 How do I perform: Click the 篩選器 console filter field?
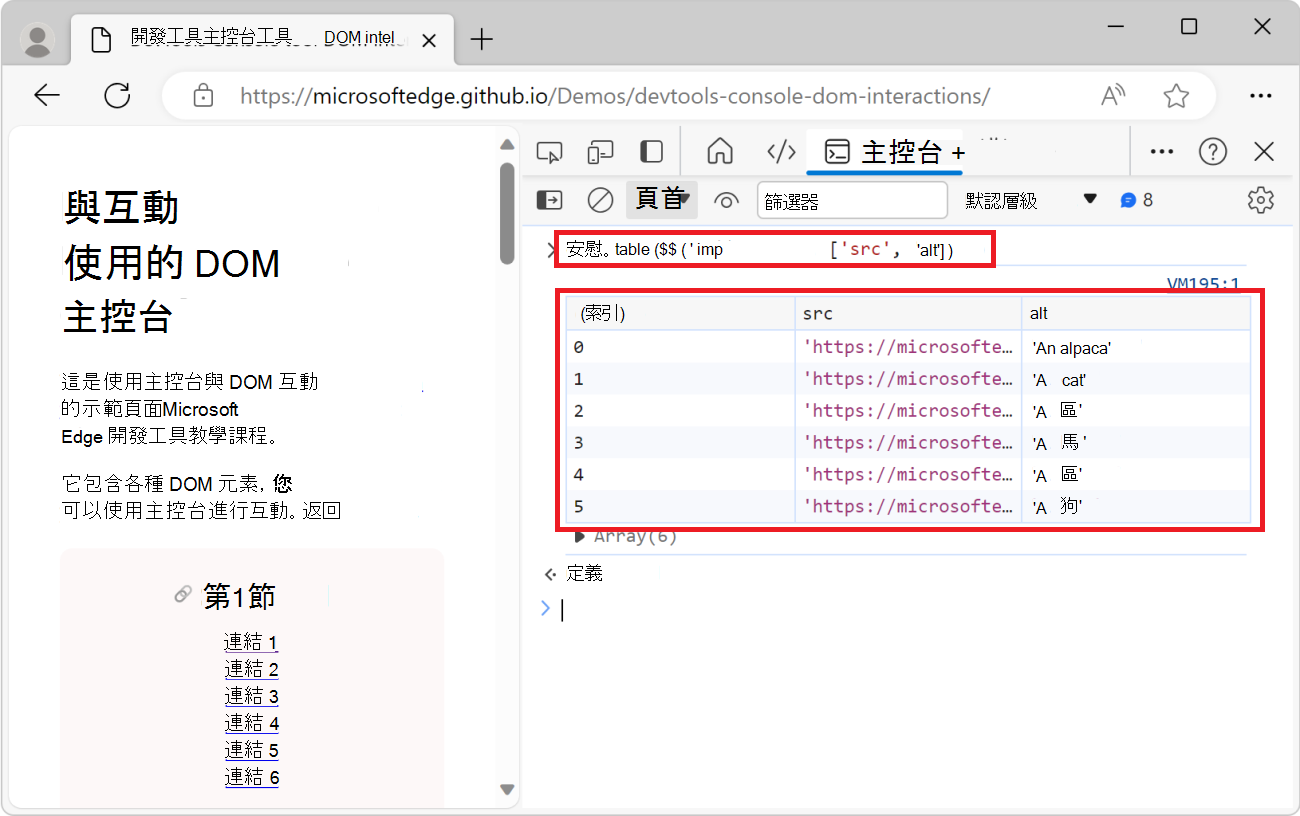tap(852, 200)
